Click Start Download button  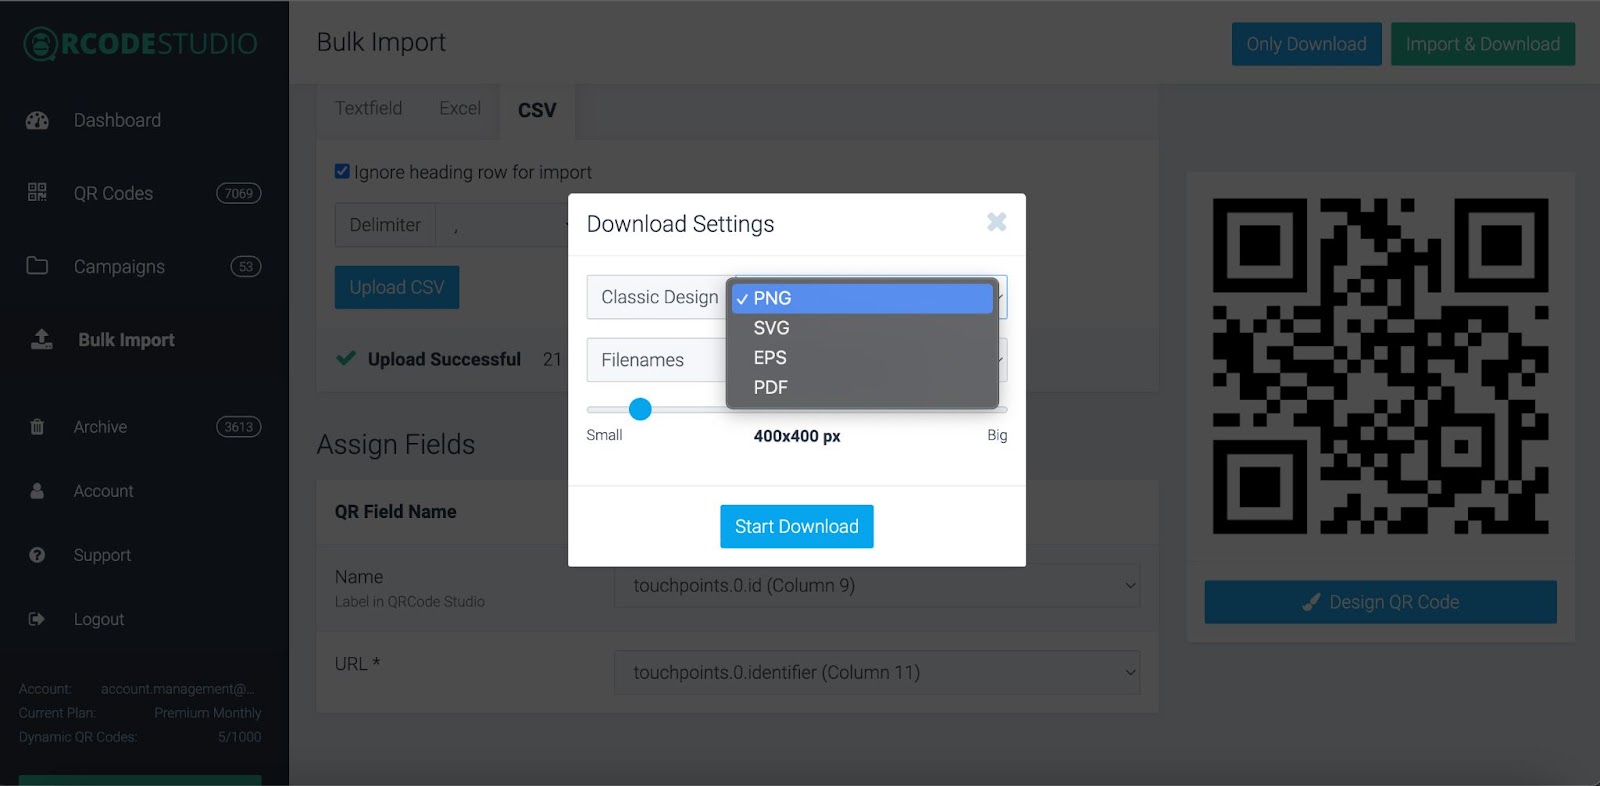click(797, 526)
